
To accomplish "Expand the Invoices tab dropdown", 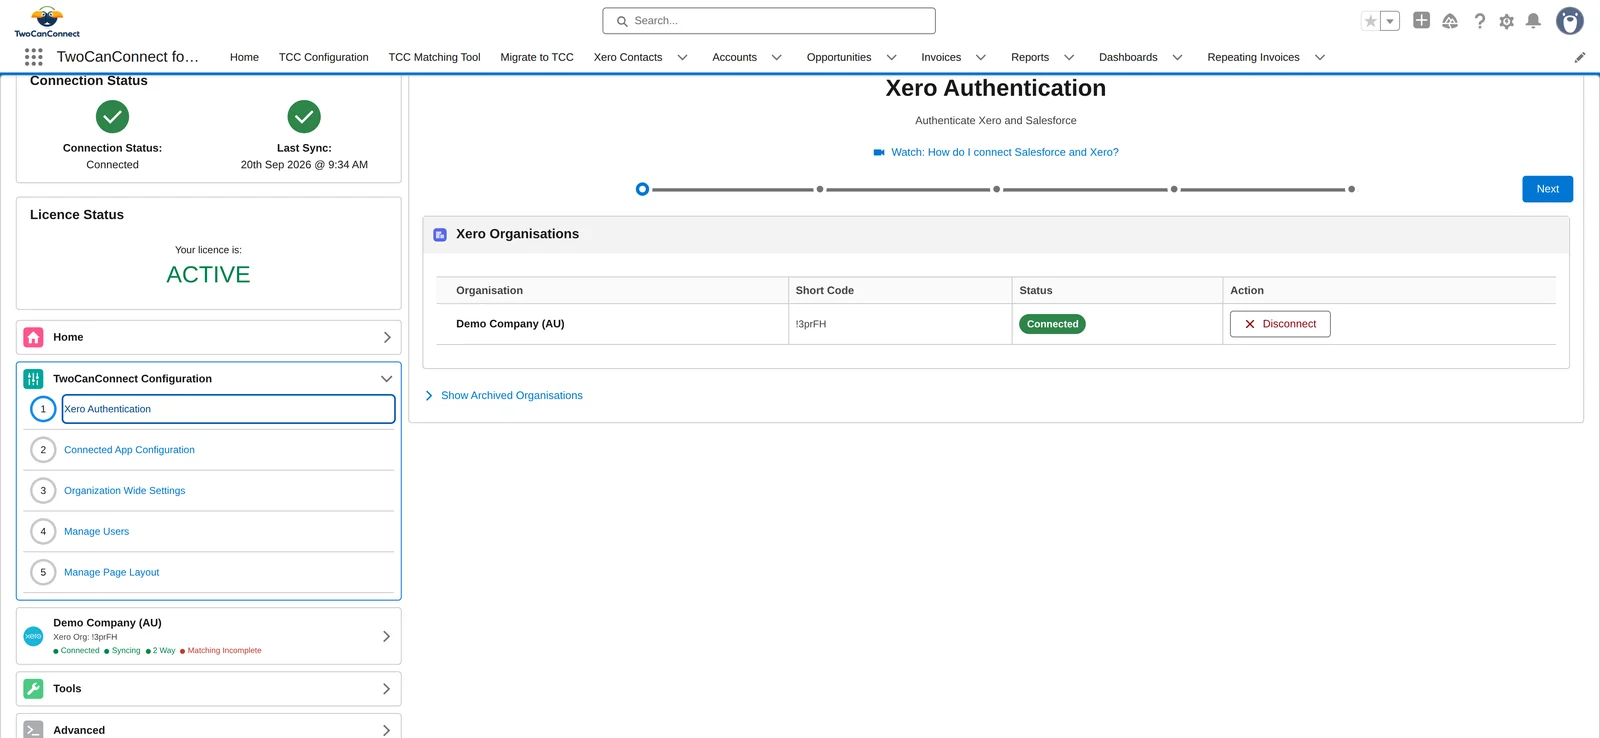I will (x=981, y=58).
